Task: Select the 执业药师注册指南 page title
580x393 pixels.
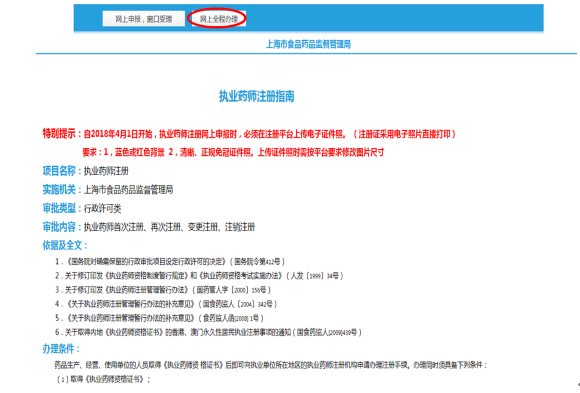Action: (x=256, y=96)
